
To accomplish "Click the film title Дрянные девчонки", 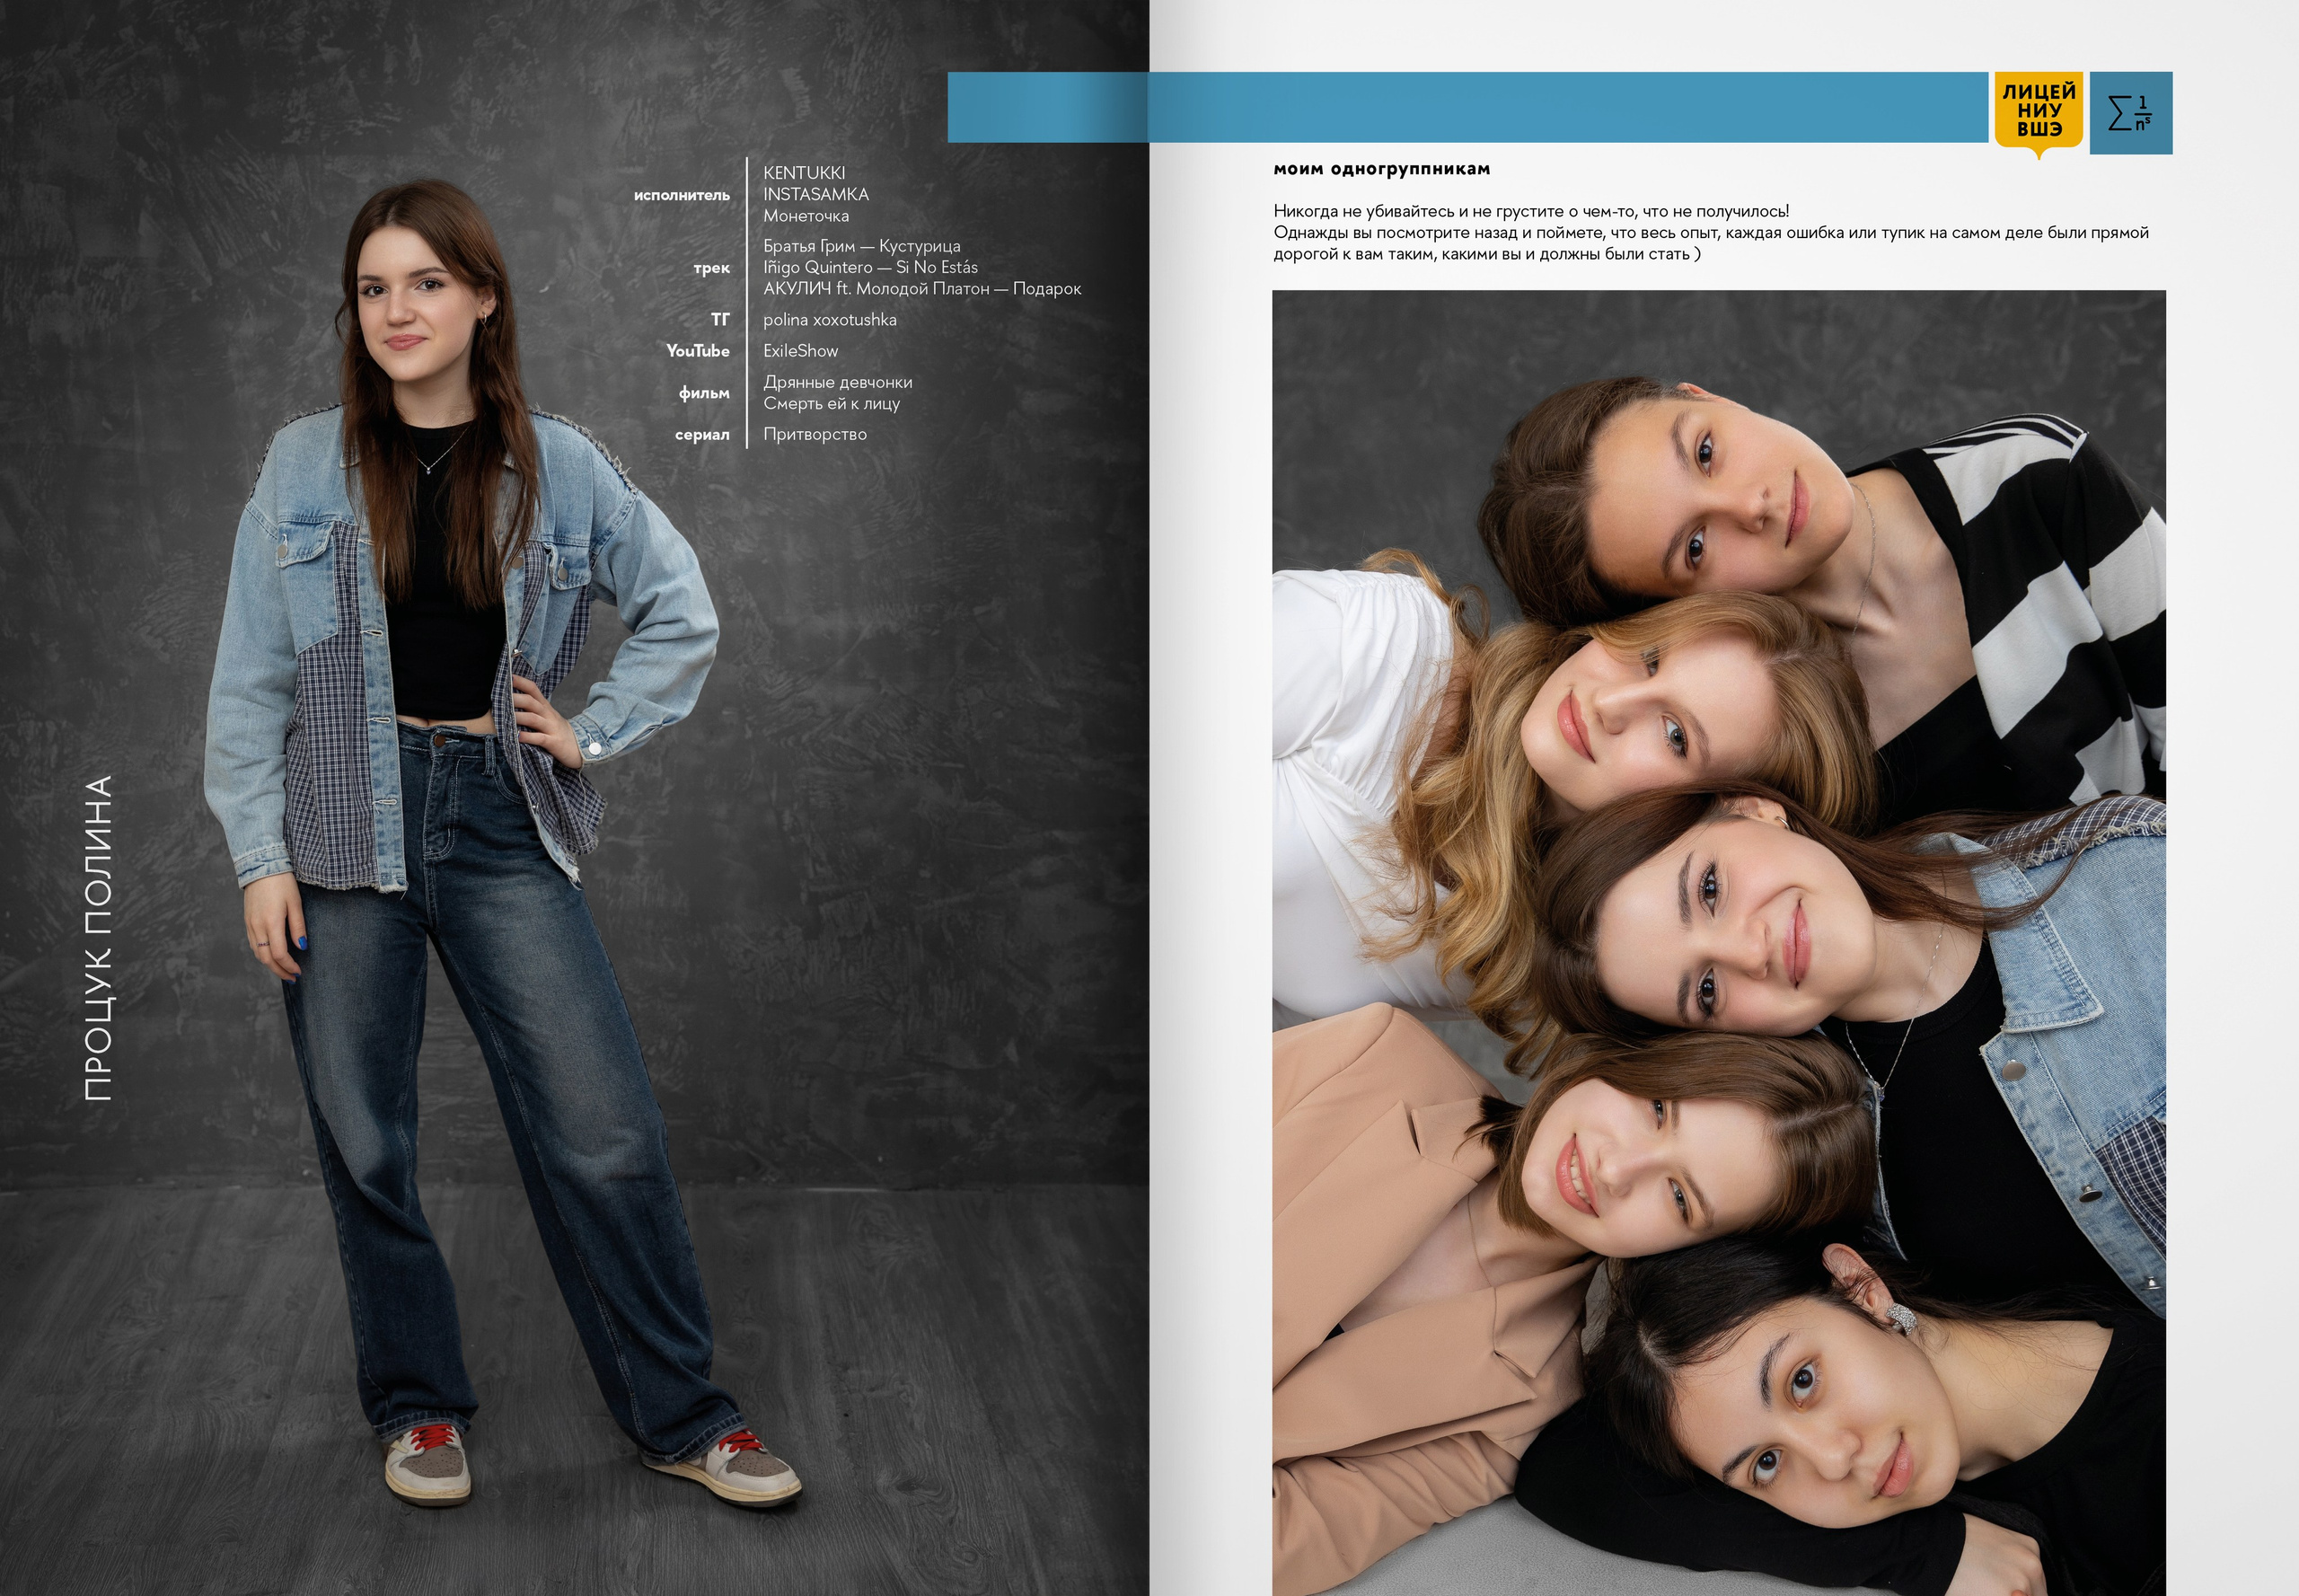I will 837,382.
